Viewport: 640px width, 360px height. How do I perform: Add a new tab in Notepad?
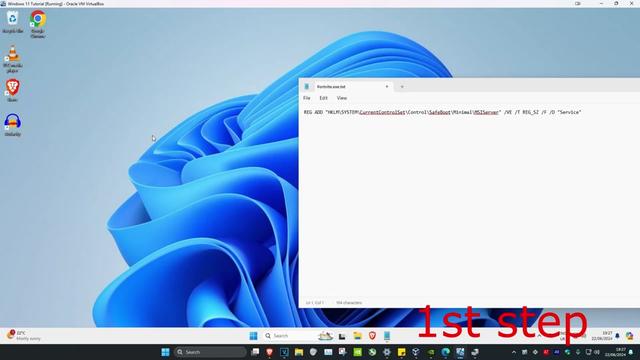(x=402, y=87)
